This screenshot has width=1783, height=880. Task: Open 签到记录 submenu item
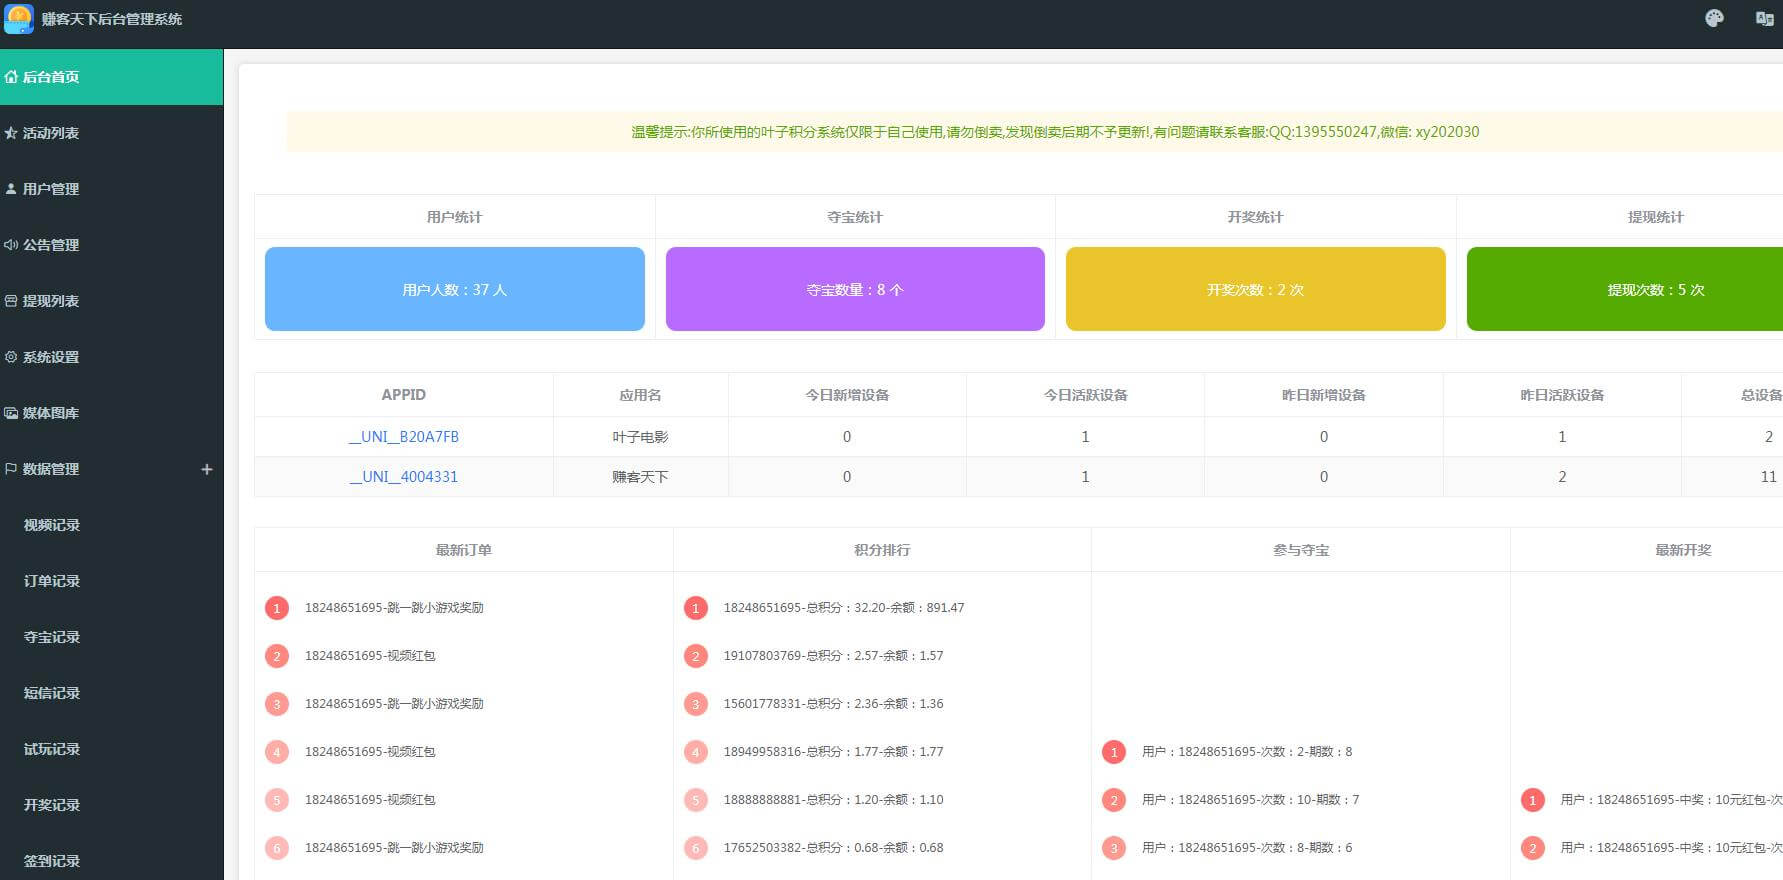click(111, 859)
